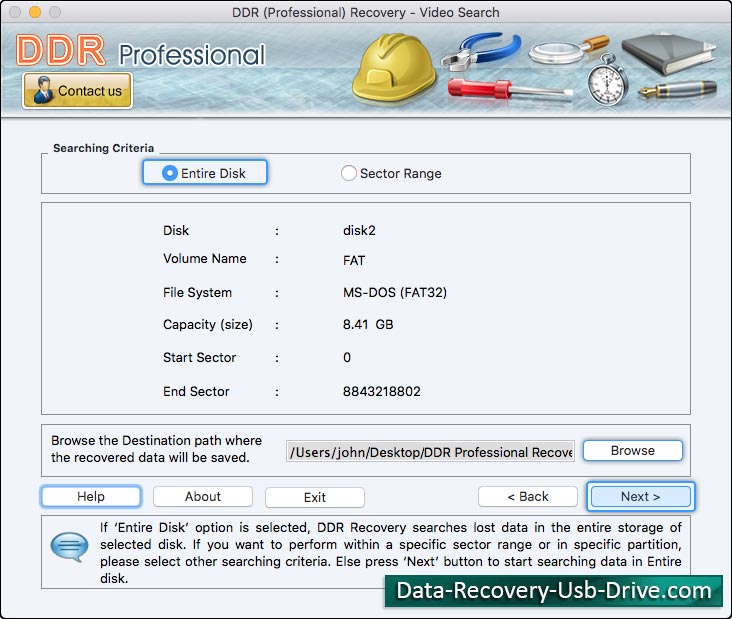Click the destination path field
Image resolution: width=732 pixels, height=619 pixels.
click(x=430, y=451)
